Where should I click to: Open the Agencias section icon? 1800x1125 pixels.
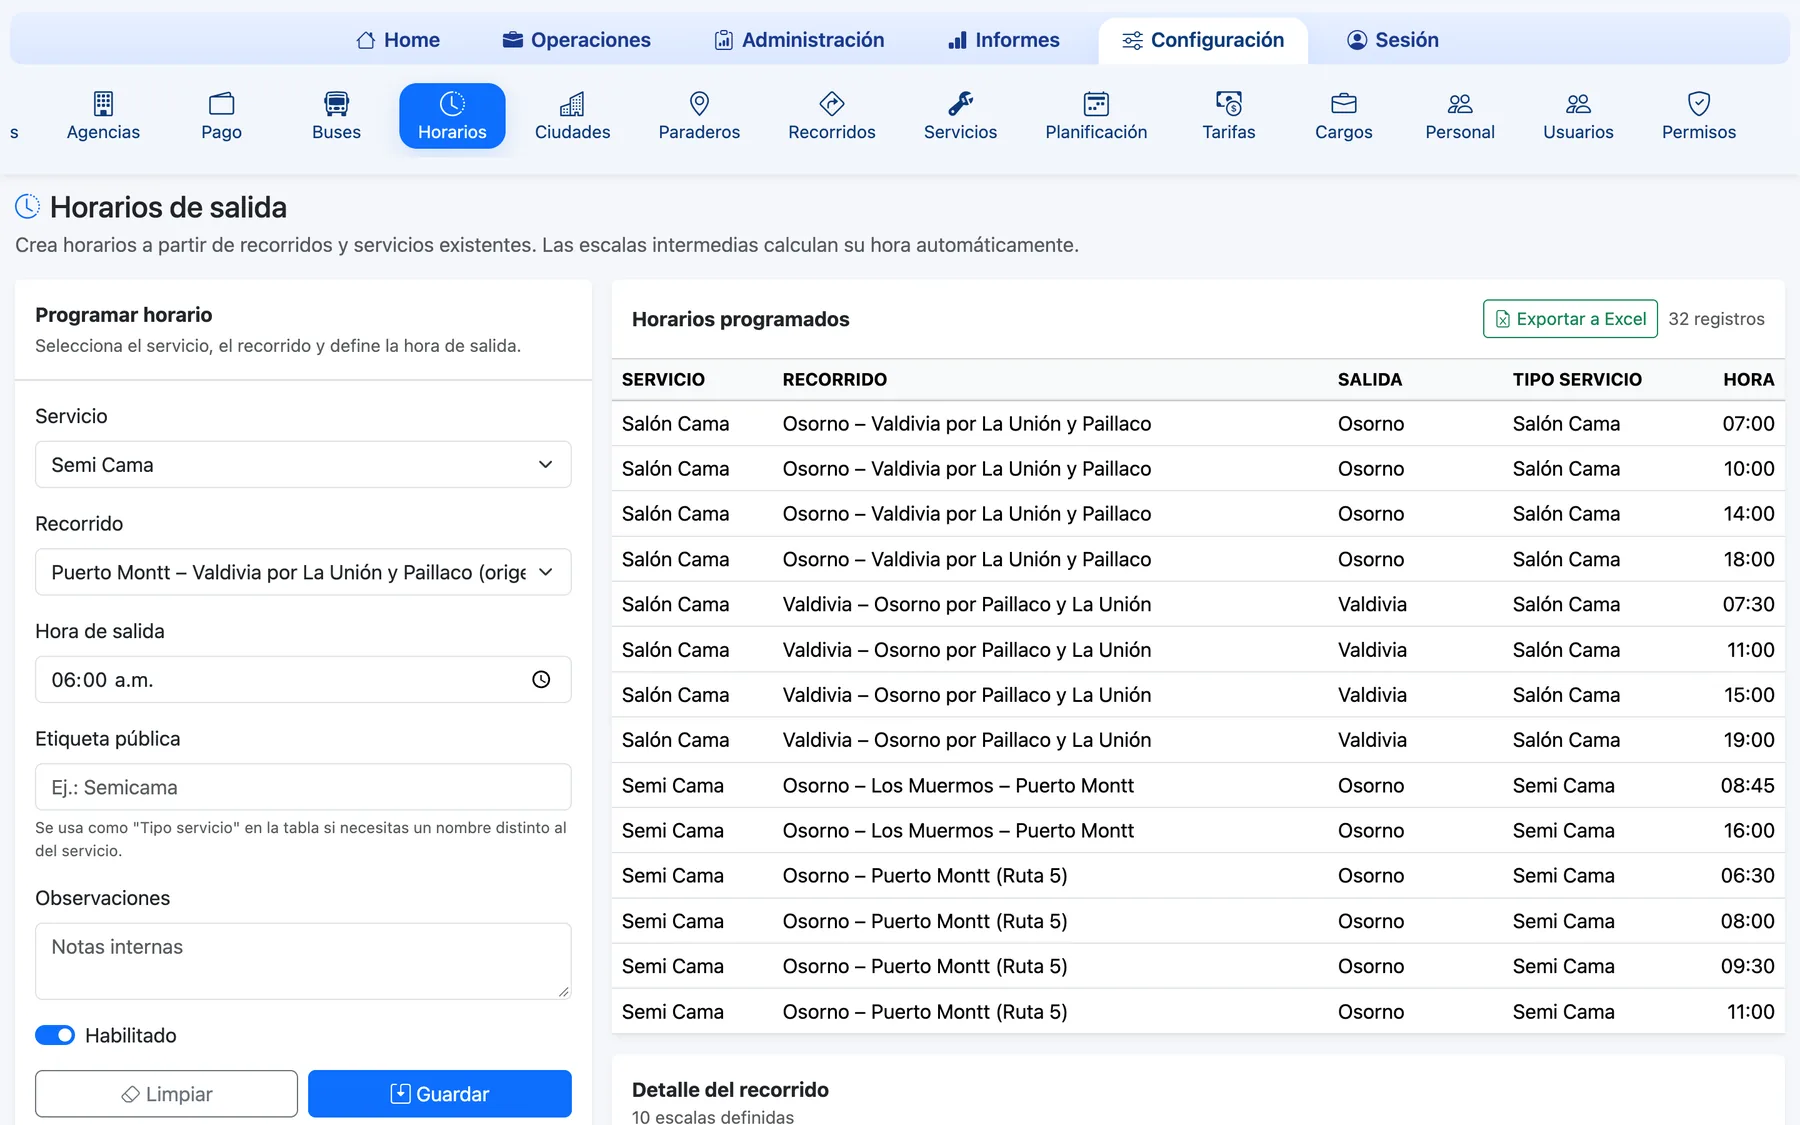click(103, 104)
